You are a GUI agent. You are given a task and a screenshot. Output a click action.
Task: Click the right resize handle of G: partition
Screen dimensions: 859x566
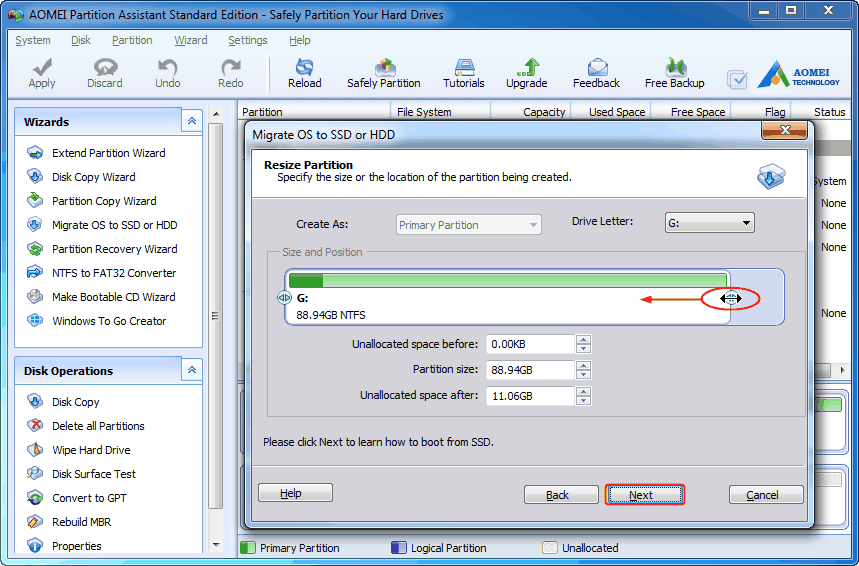tap(731, 299)
